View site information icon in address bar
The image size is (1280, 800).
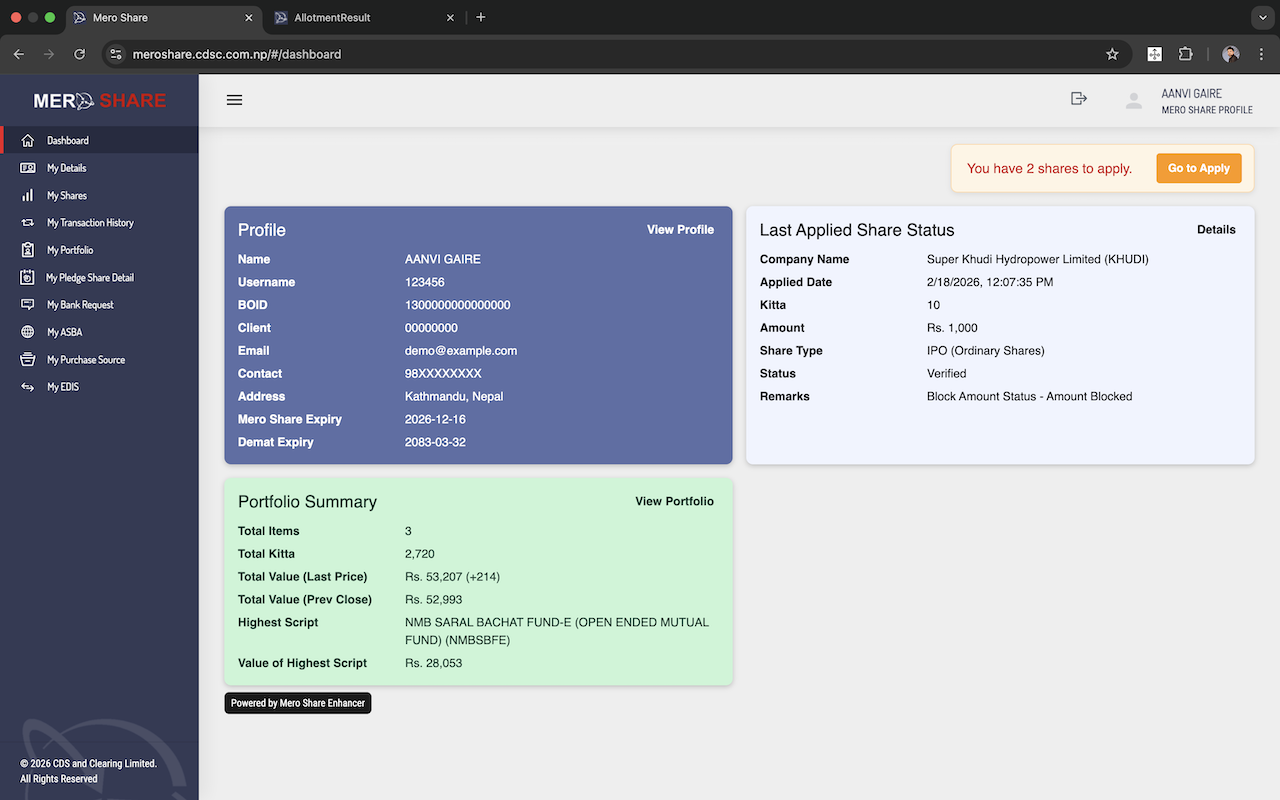pos(116,54)
